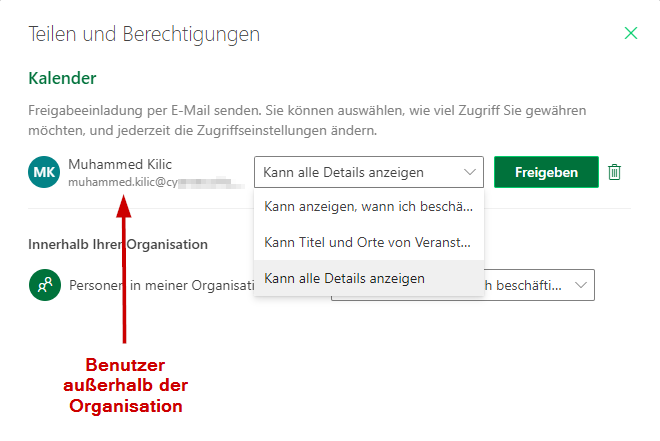Click the Freigeben button
The width and height of the screenshot is (660, 441).
[x=546, y=172]
